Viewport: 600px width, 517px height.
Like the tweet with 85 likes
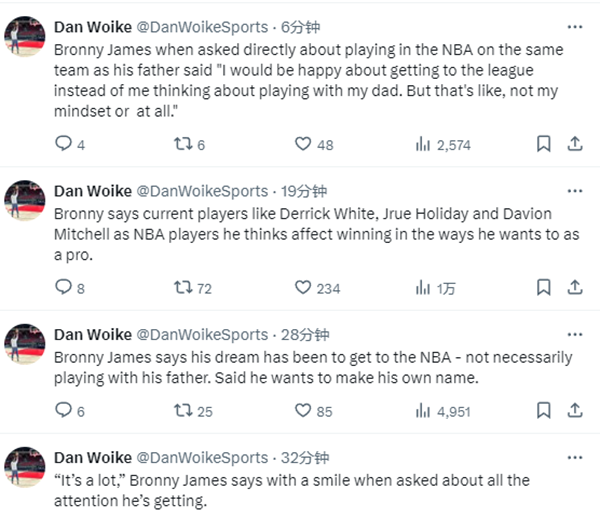(304, 410)
